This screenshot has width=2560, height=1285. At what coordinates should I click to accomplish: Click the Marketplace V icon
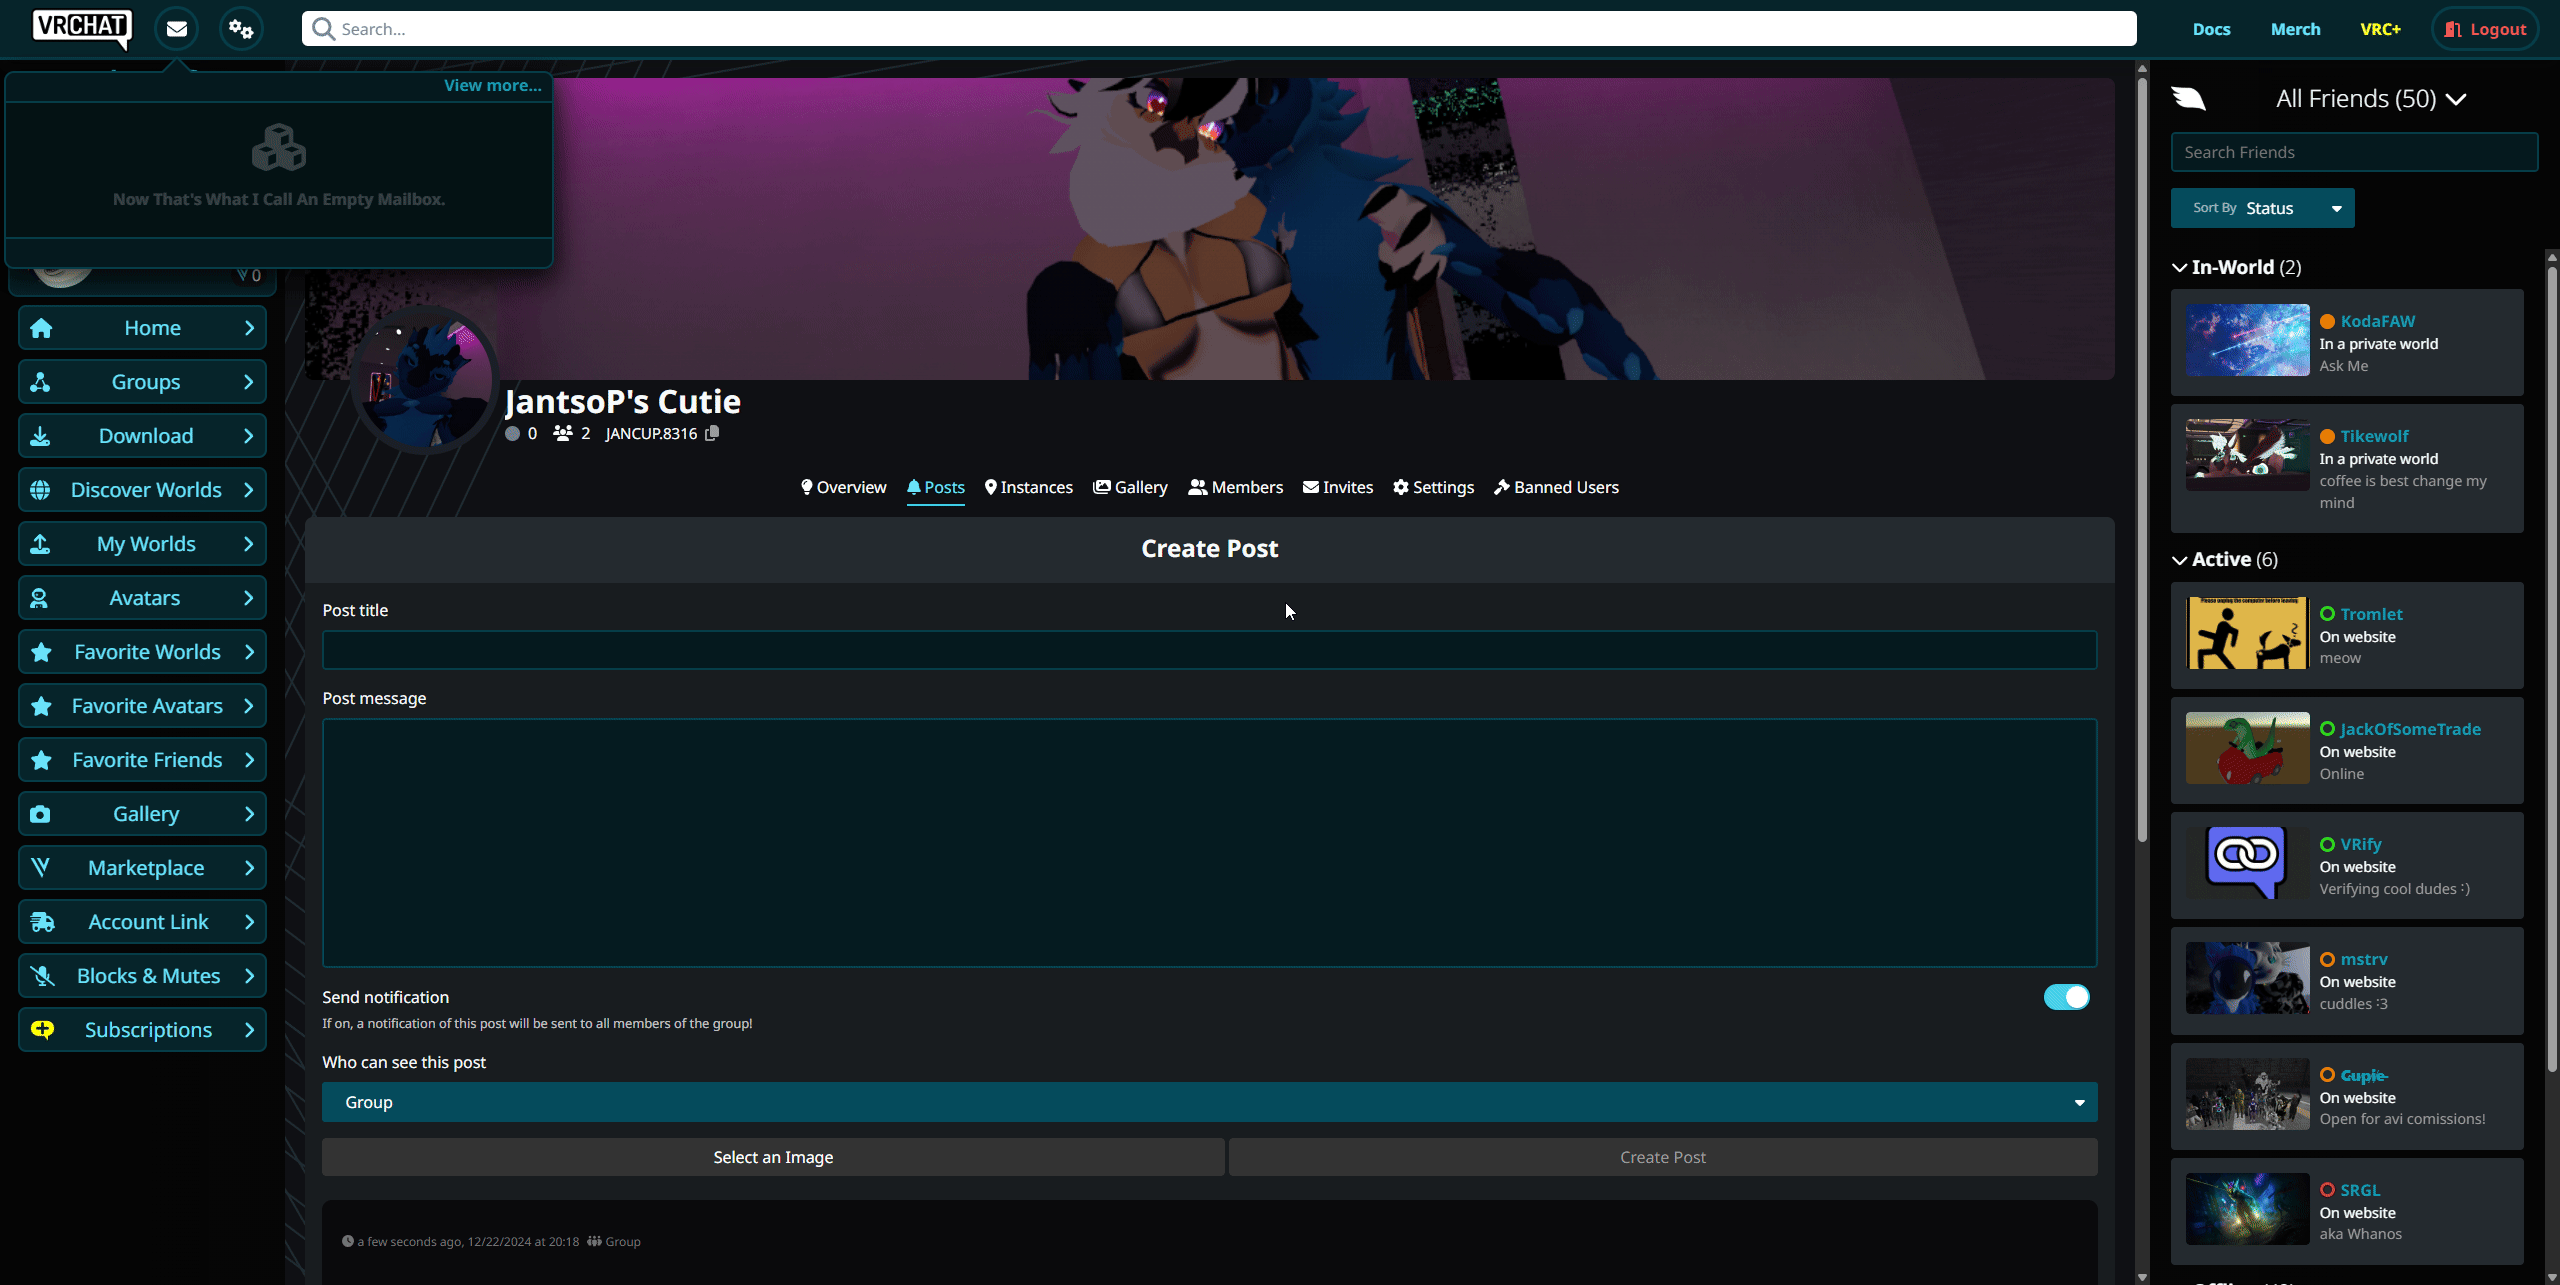(x=40, y=867)
